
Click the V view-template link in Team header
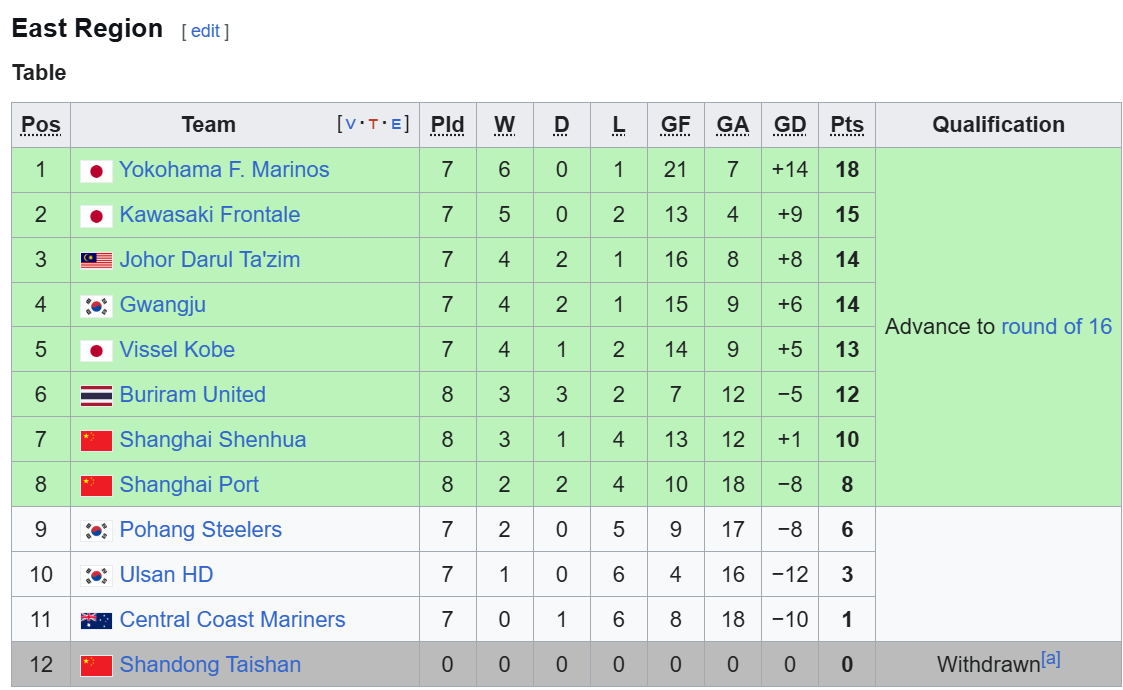pos(350,124)
